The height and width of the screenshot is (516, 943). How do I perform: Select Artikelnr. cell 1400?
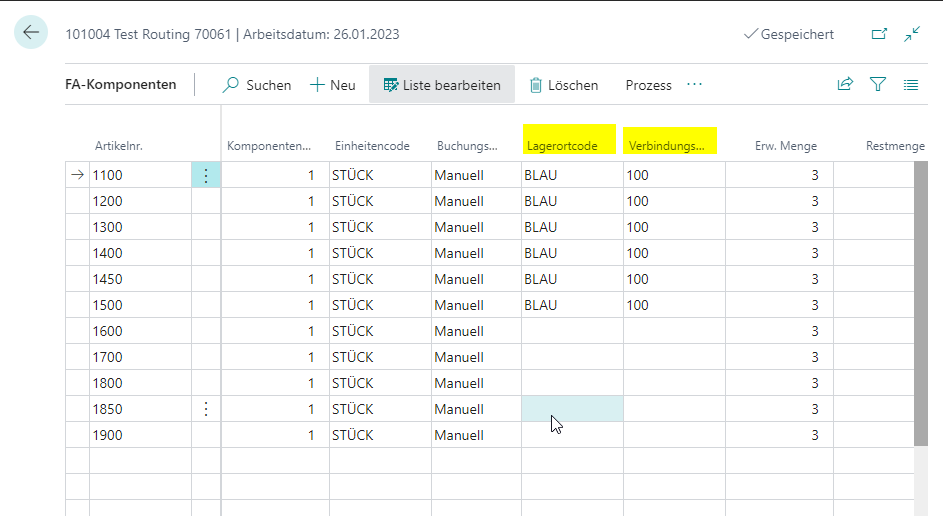(140, 253)
